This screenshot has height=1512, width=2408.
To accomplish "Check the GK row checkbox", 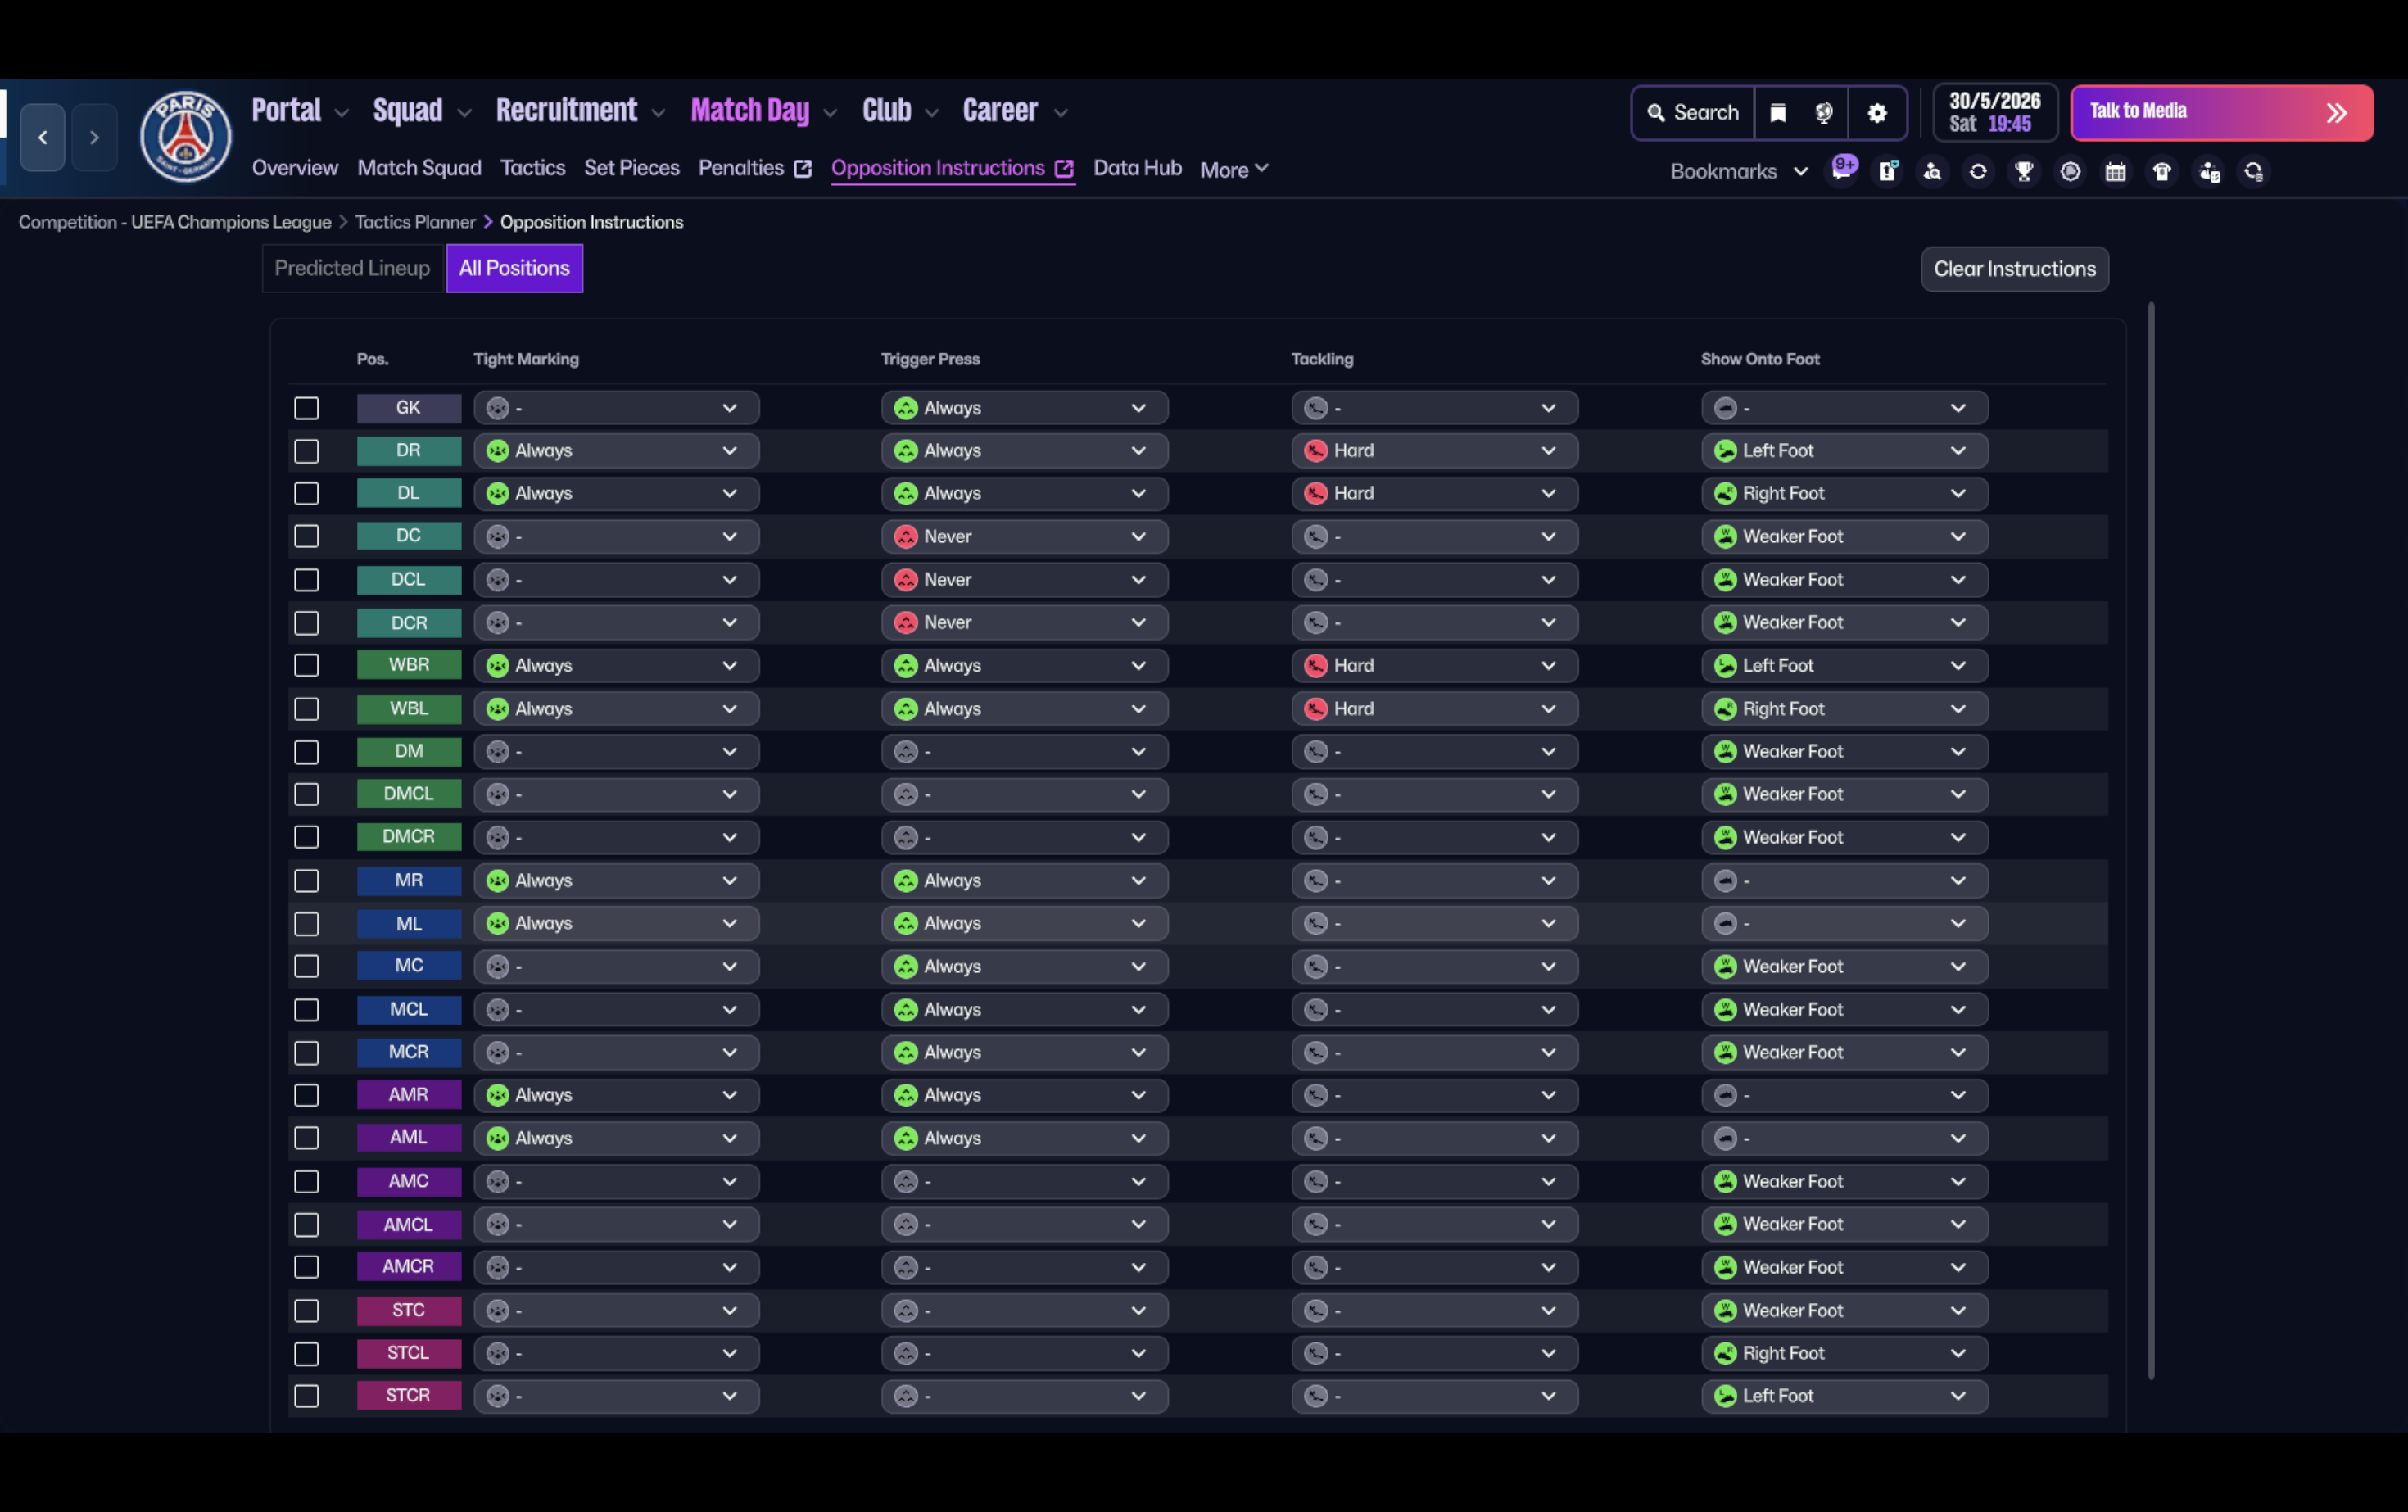I will coord(307,408).
